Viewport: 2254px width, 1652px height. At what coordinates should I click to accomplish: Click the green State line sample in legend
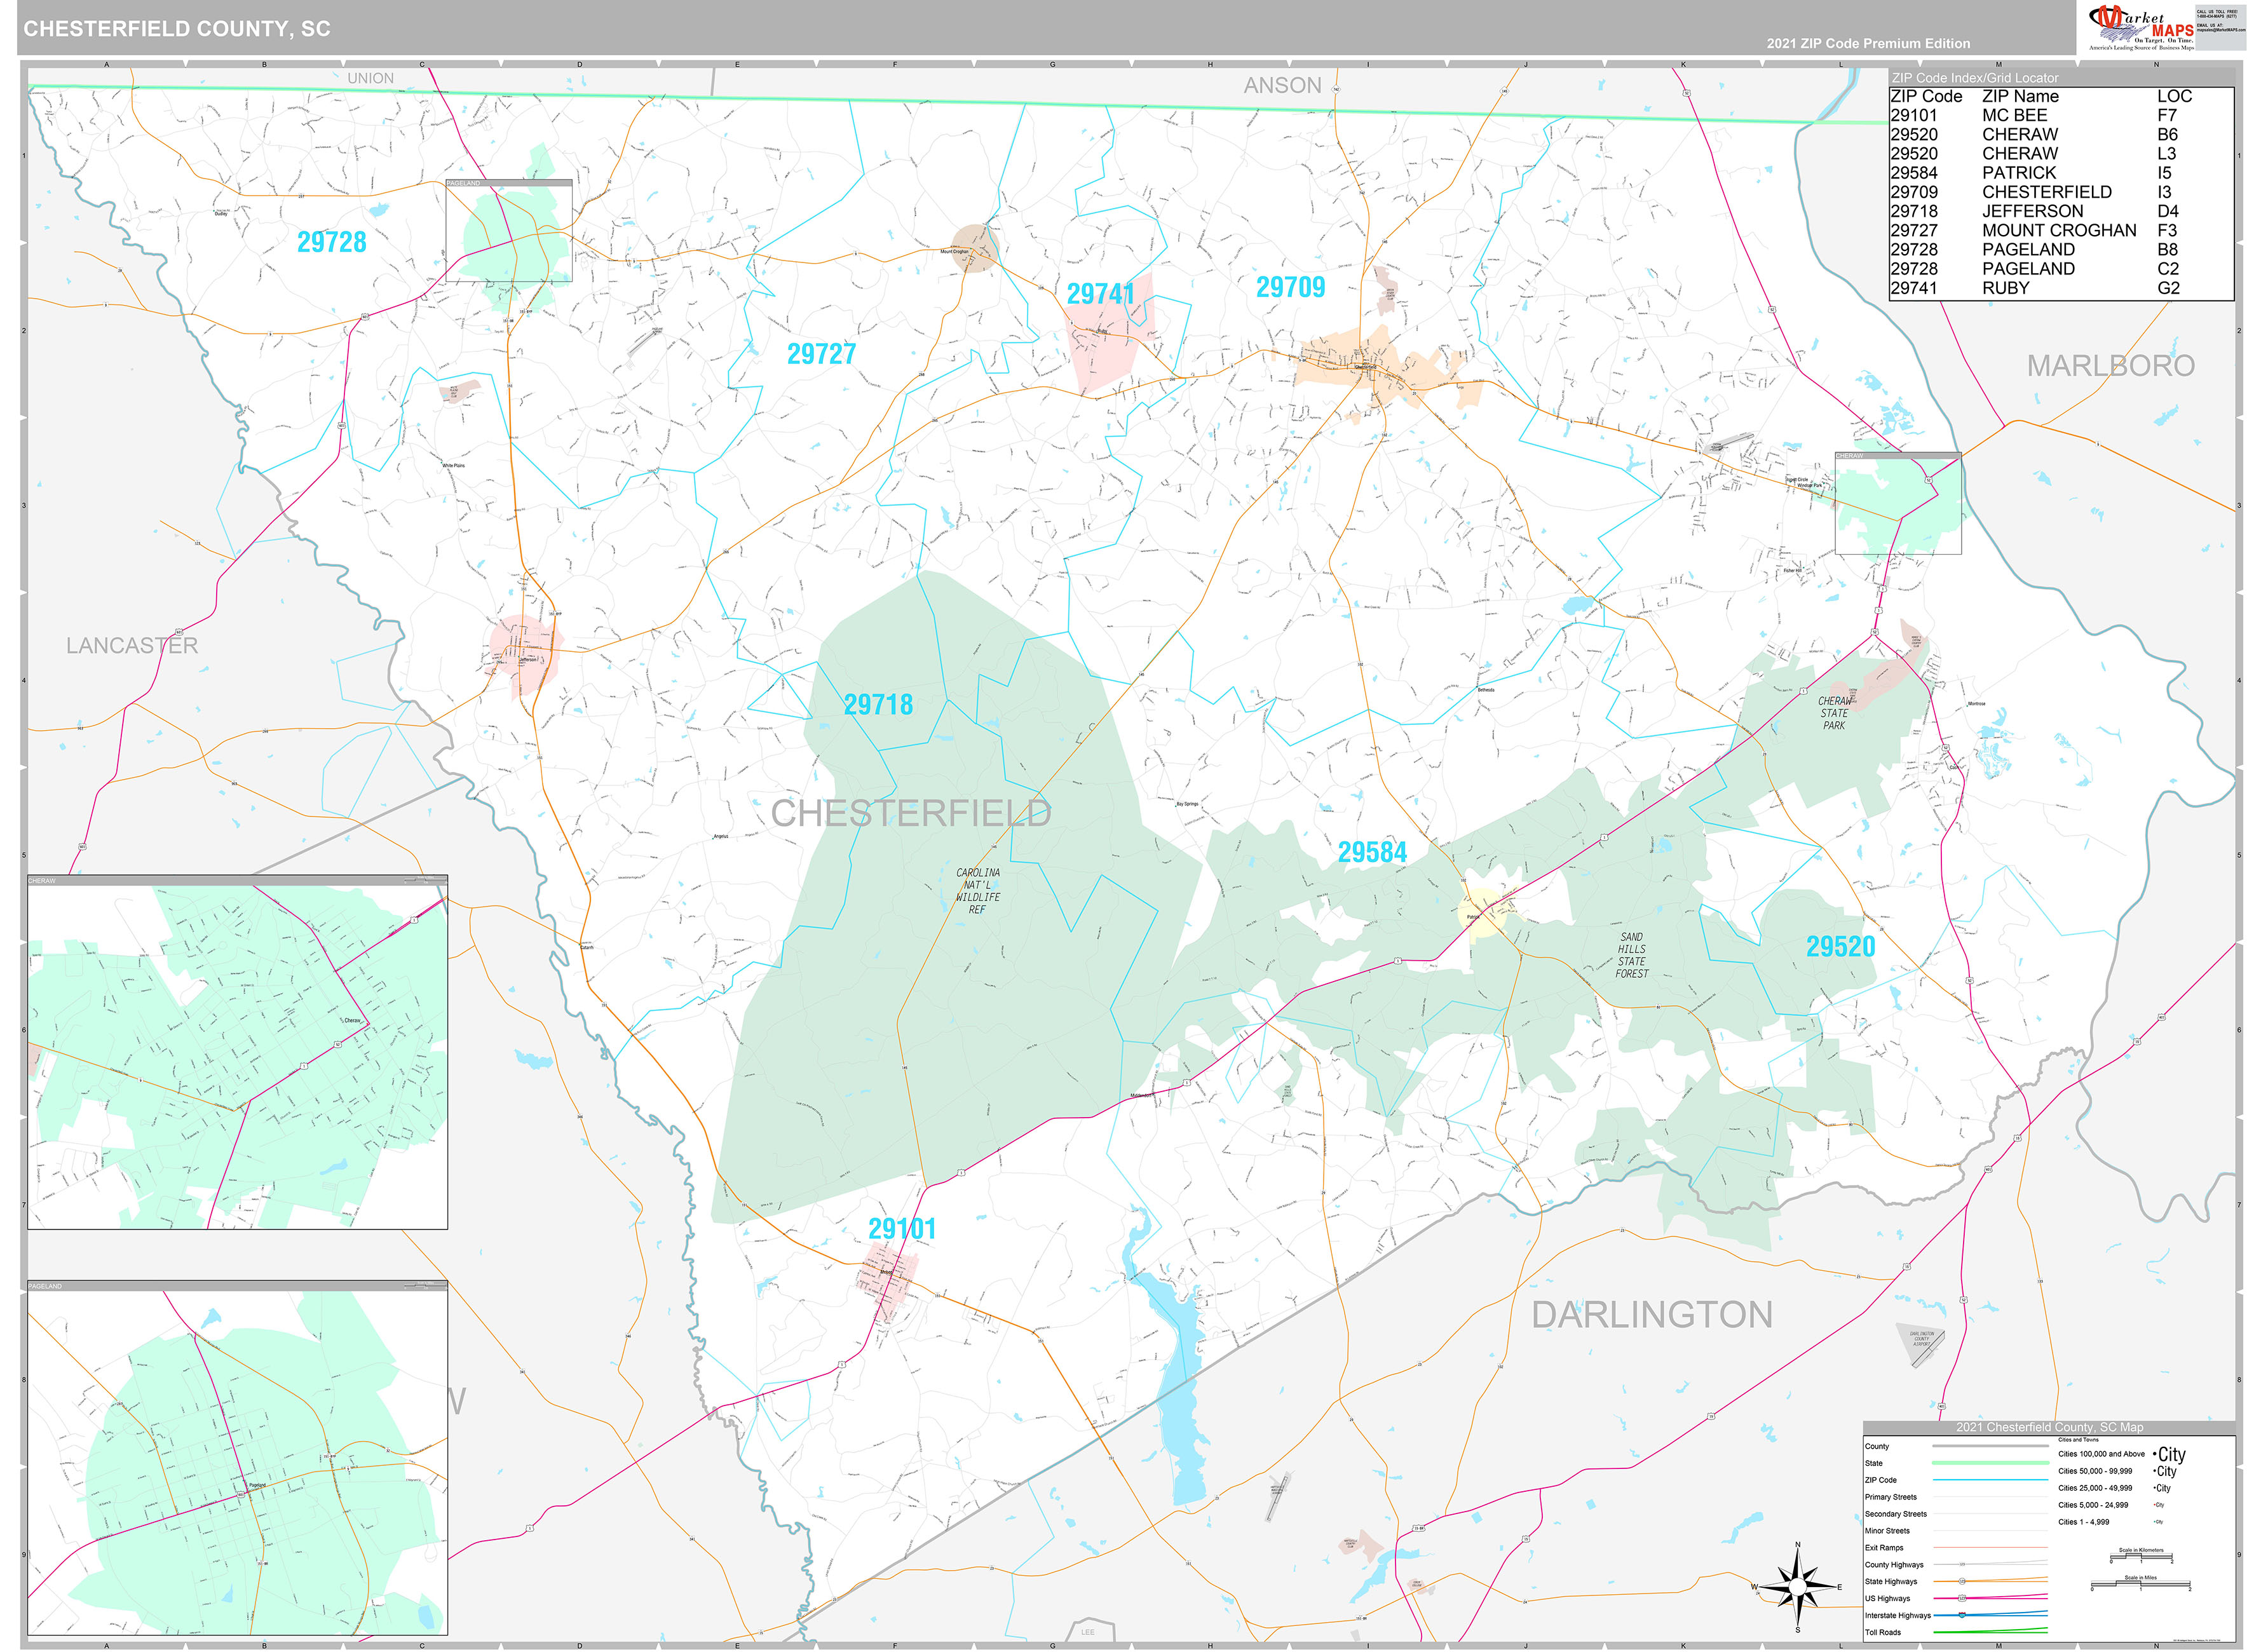[x=1990, y=1463]
